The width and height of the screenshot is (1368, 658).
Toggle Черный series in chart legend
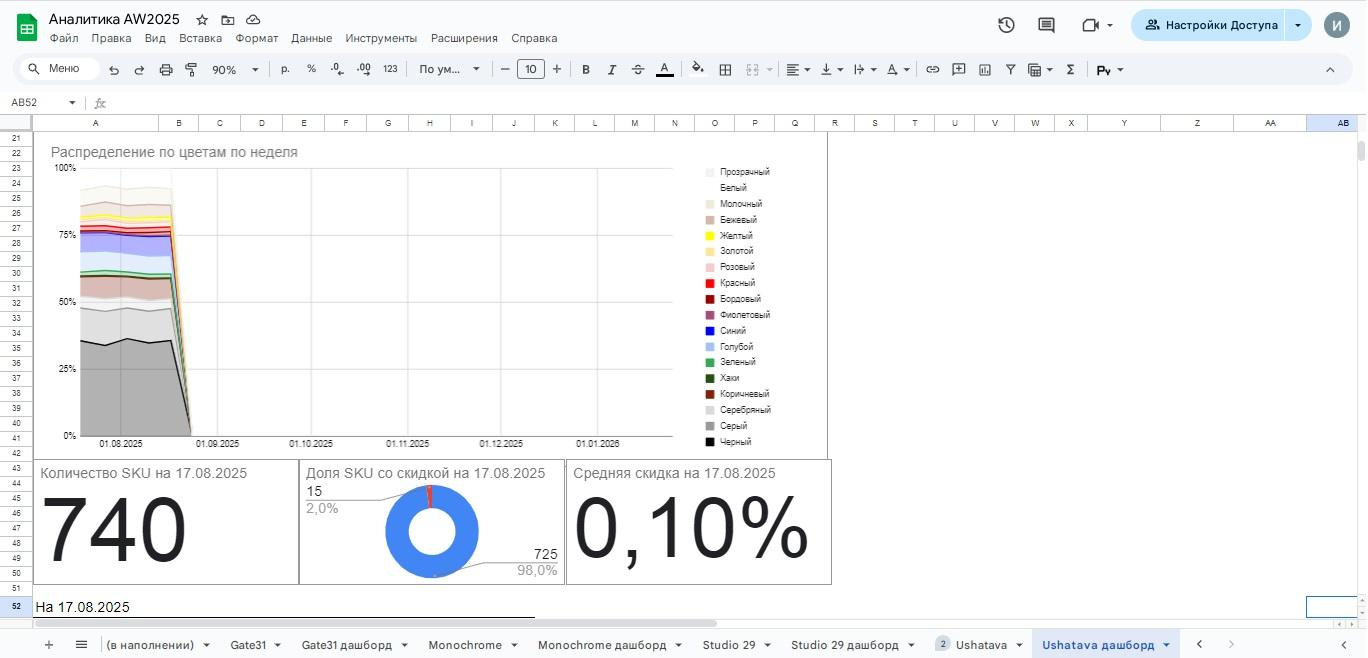pyautogui.click(x=728, y=442)
